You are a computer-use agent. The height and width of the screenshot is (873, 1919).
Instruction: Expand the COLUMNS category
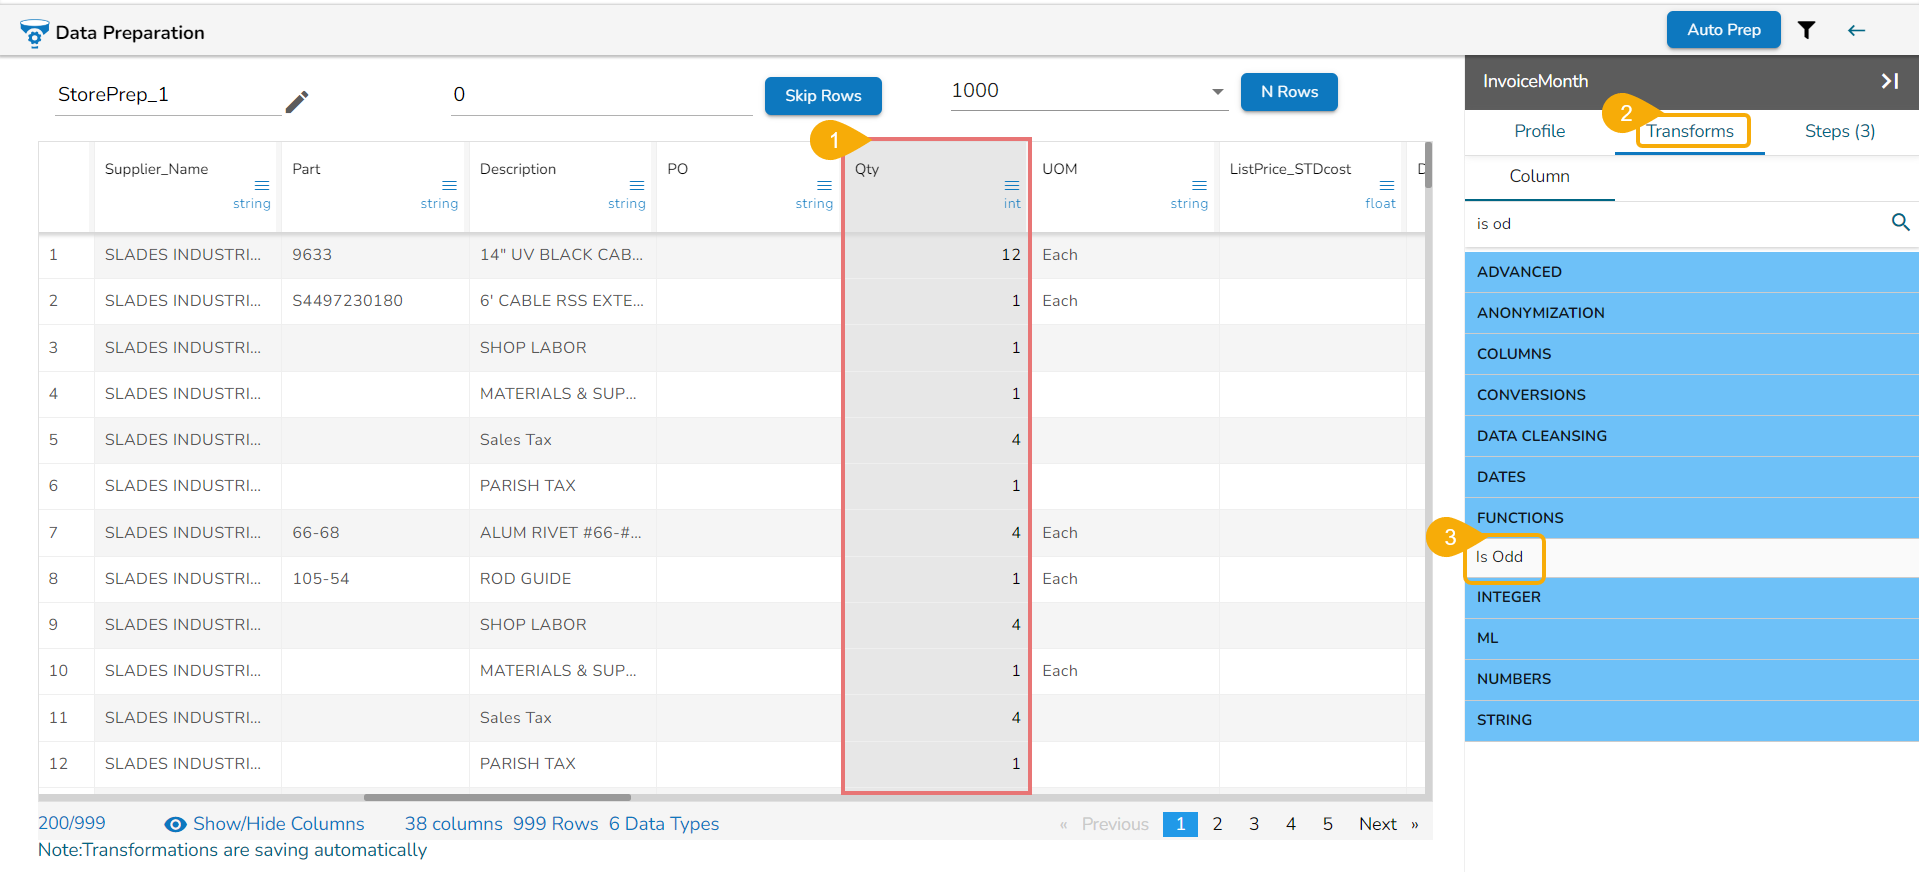point(1691,354)
